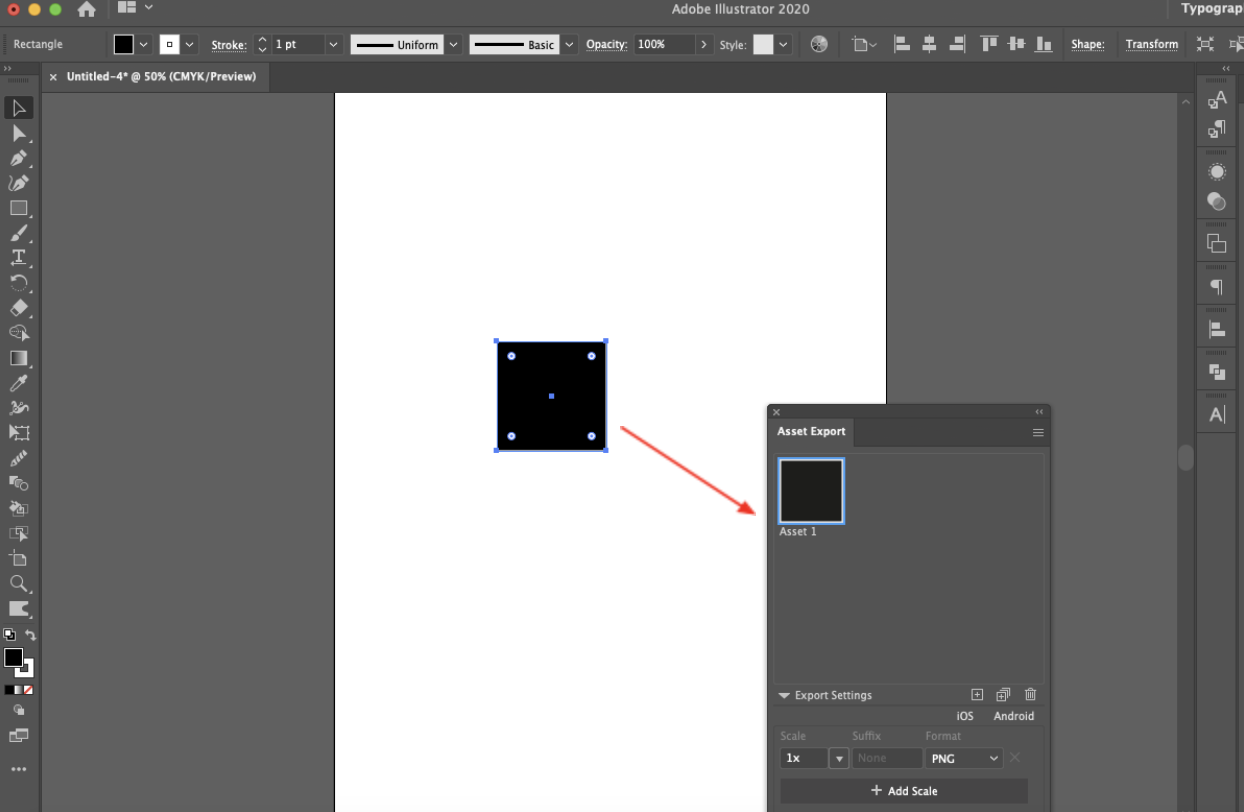The image size is (1244, 812).
Task: Select the Zoom magnifier tool
Action: tap(18, 583)
